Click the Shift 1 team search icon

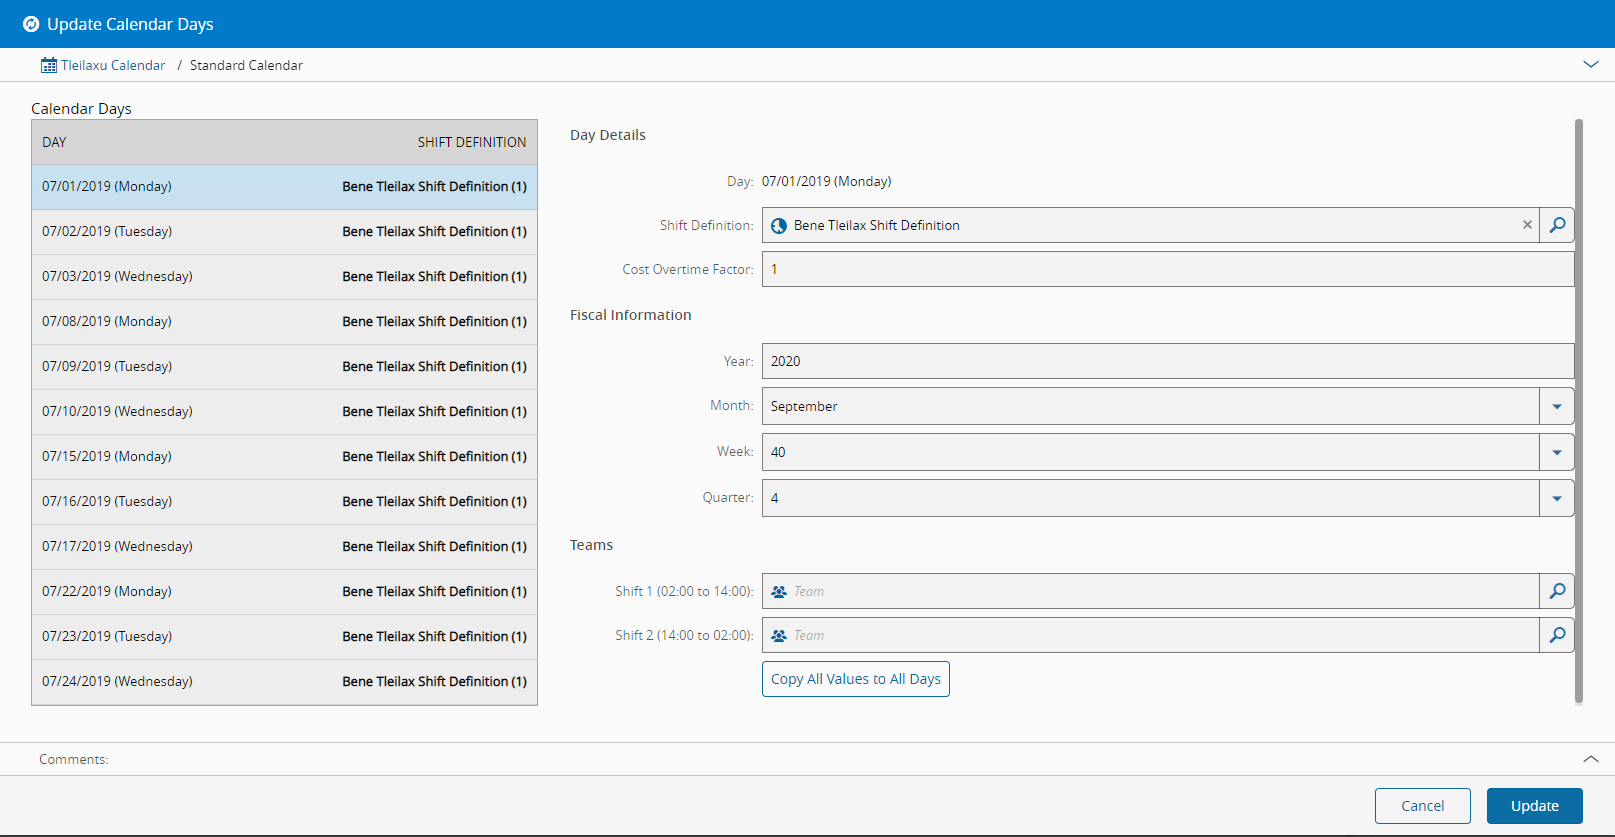(x=1557, y=591)
